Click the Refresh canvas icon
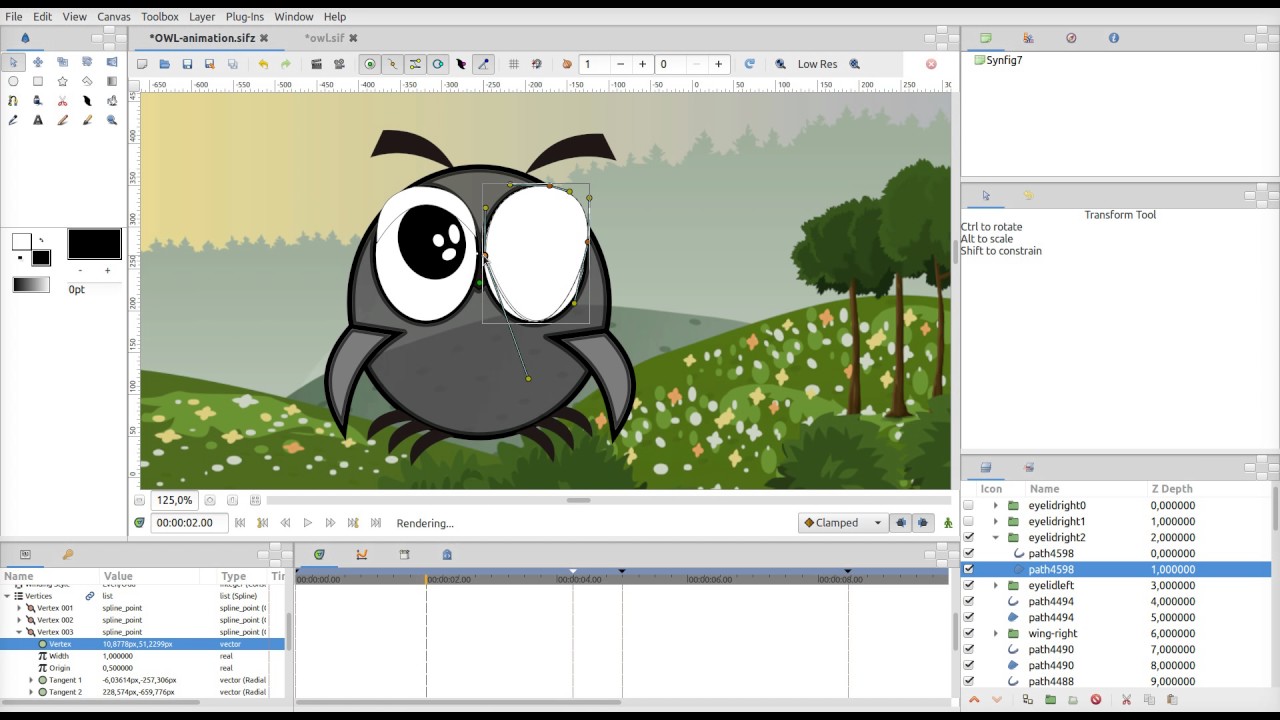The height and width of the screenshot is (720, 1280). point(749,64)
